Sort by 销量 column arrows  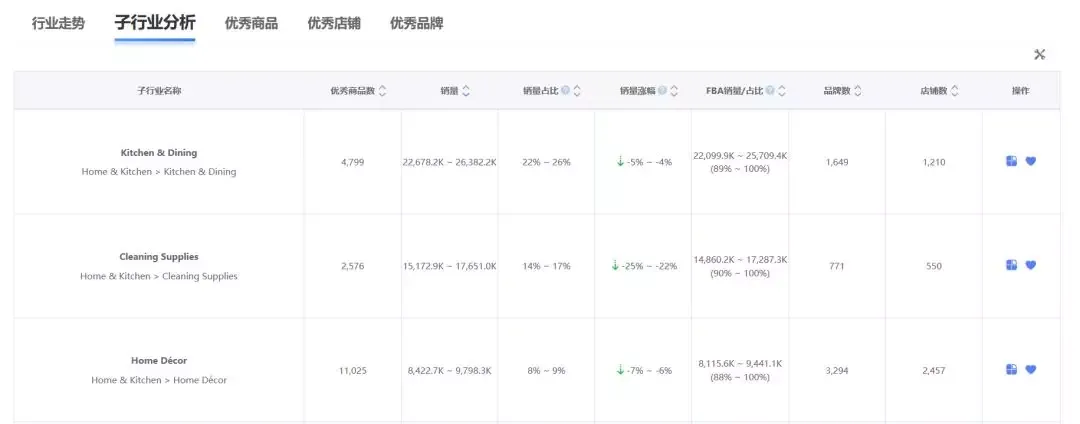tap(466, 91)
